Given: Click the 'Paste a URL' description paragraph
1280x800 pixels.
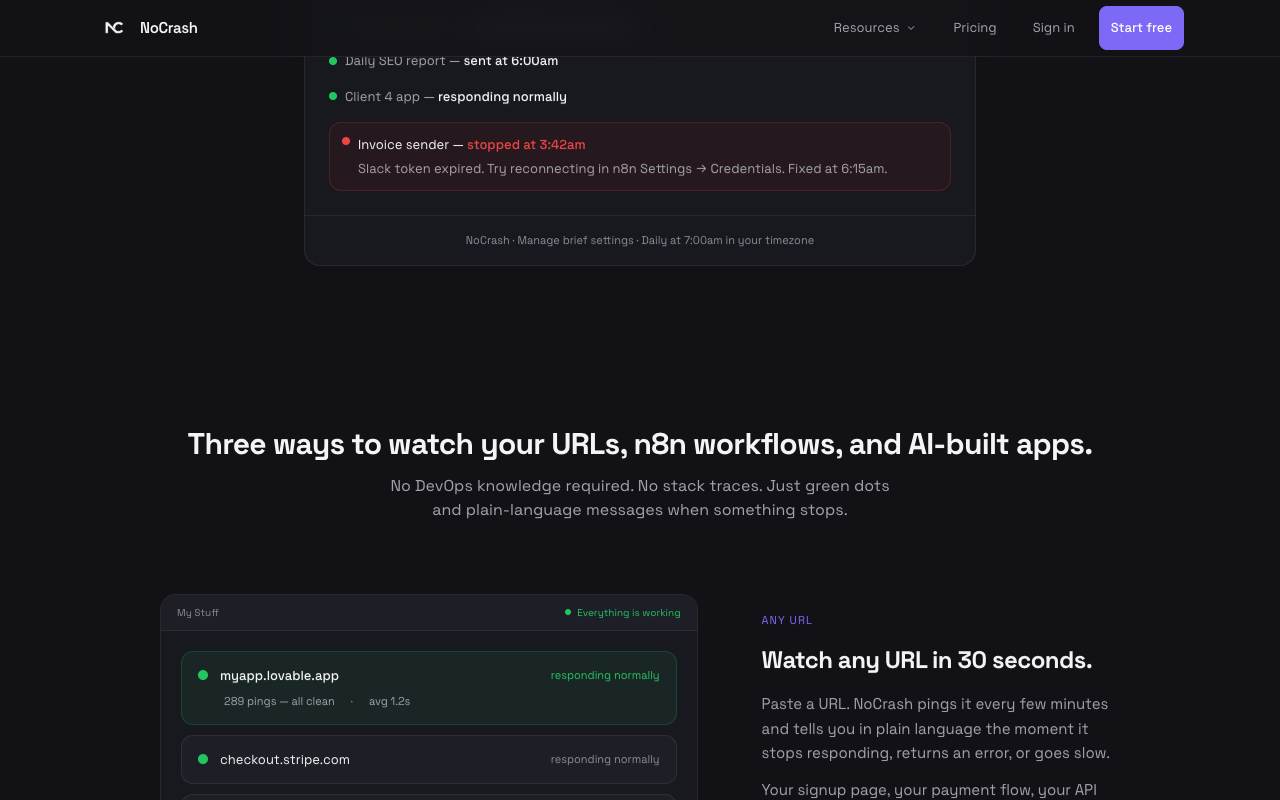Looking at the screenshot, I should point(936,728).
